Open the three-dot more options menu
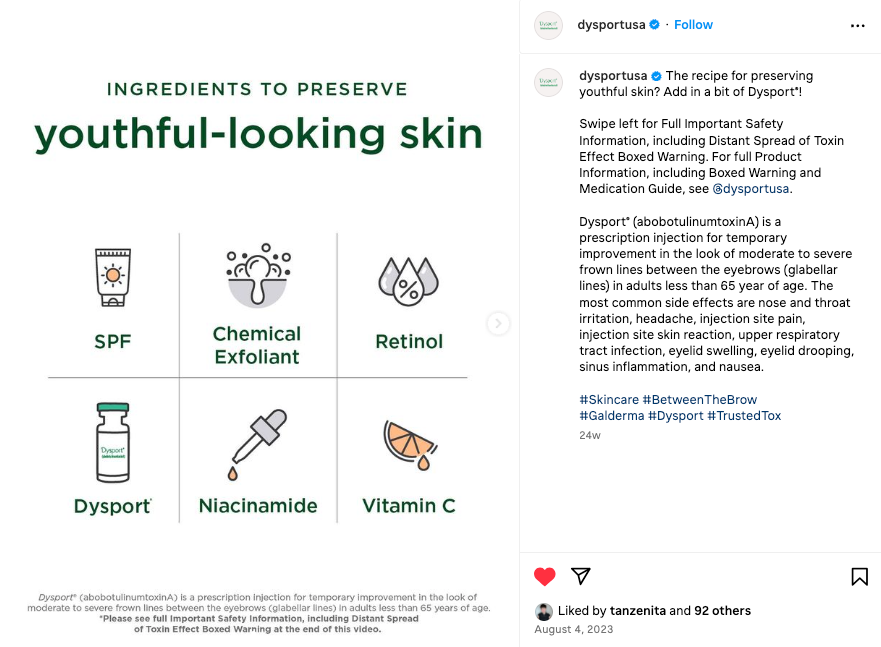Image resolution: width=881 pixels, height=647 pixels. (857, 25)
